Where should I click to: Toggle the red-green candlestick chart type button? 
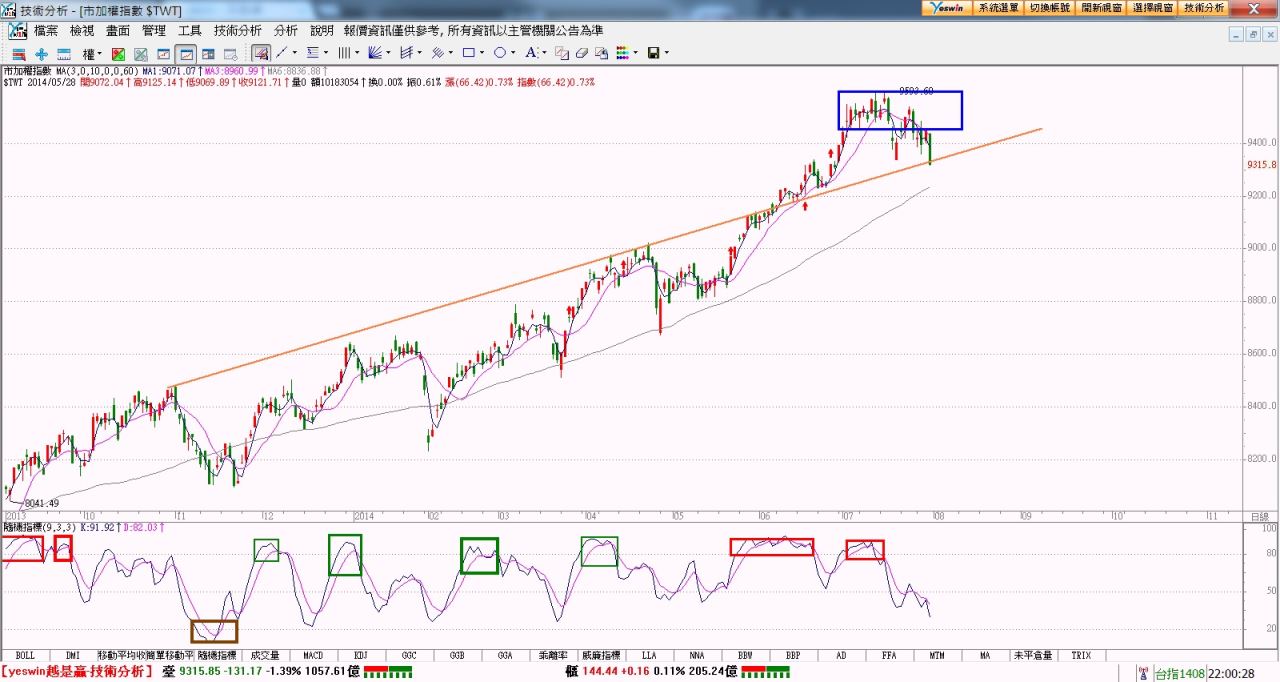pos(118,53)
